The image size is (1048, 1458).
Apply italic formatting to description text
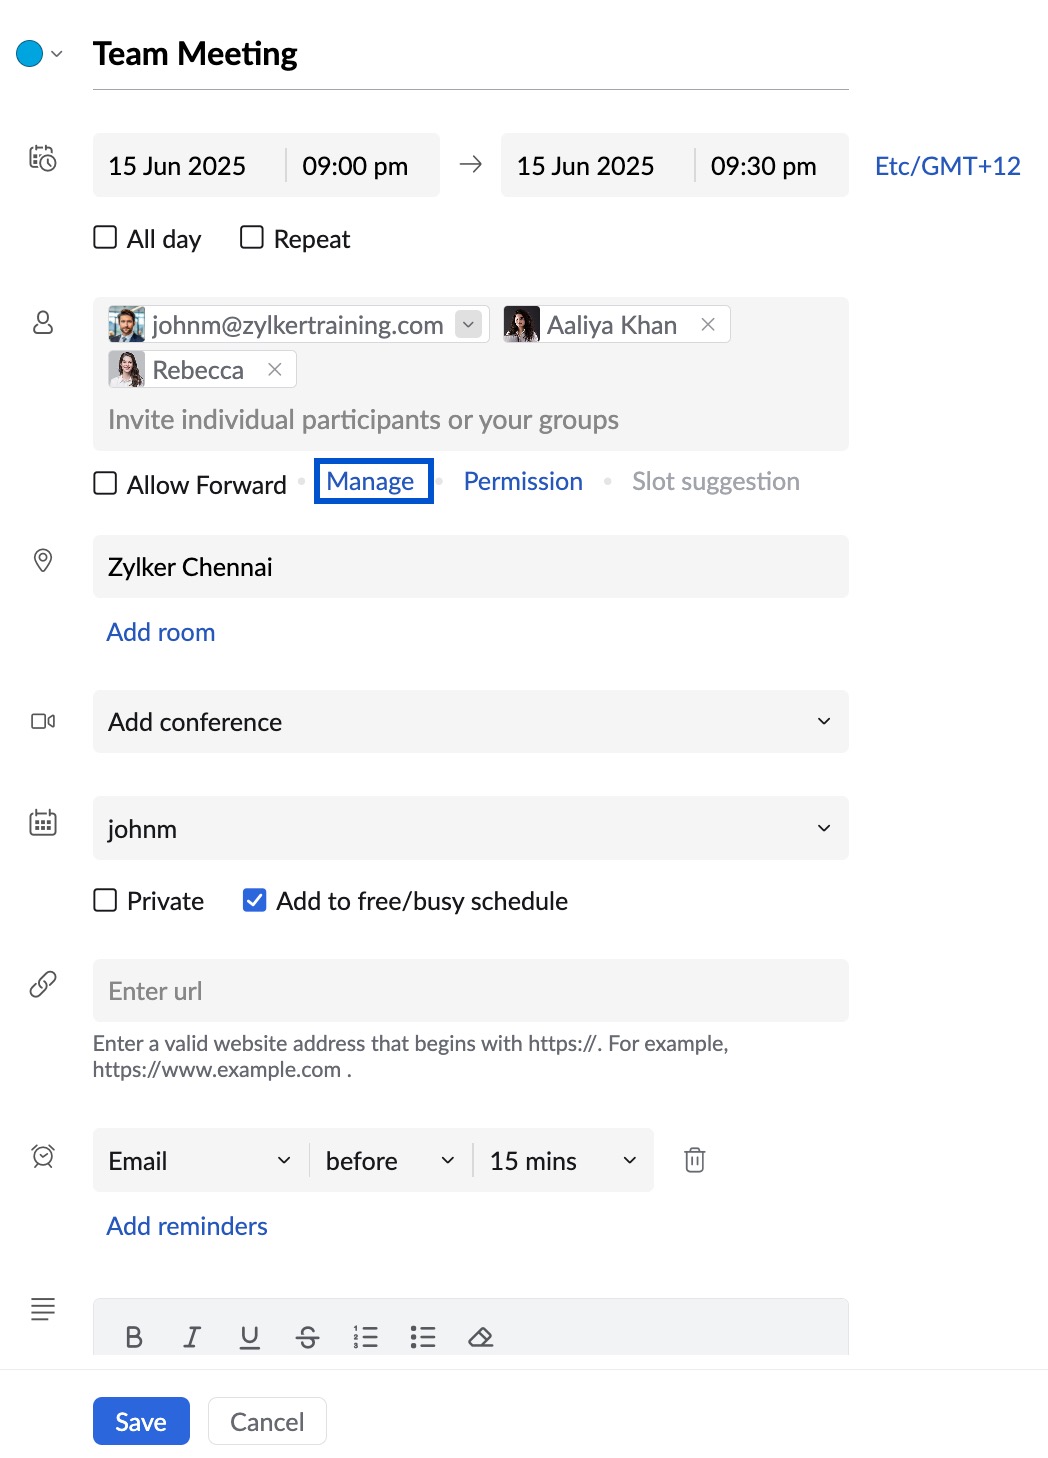pos(191,1337)
